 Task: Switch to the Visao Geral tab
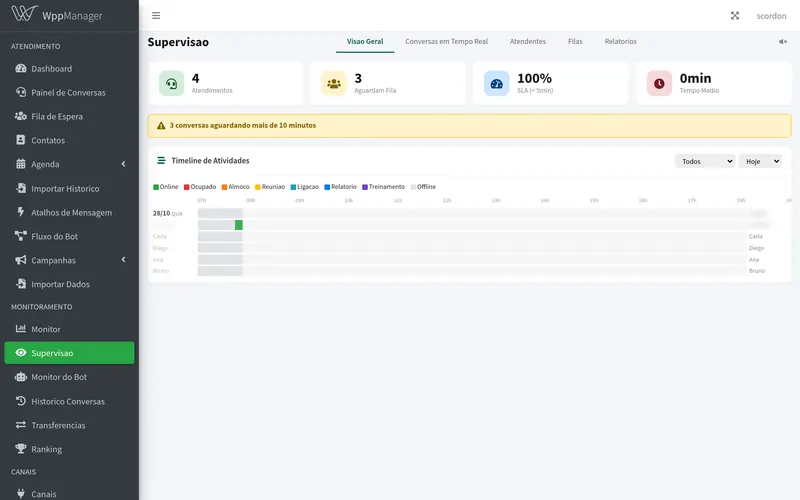pyautogui.click(x=365, y=41)
